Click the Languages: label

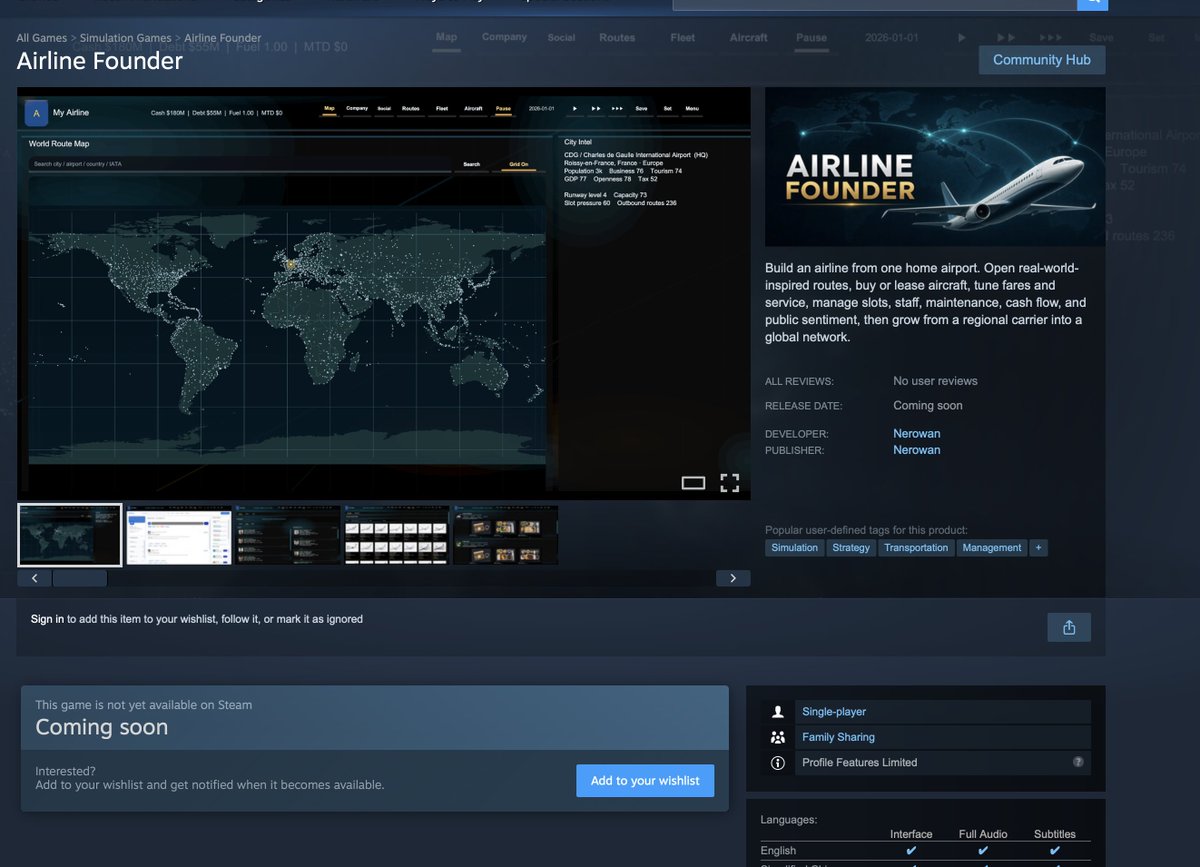click(788, 820)
